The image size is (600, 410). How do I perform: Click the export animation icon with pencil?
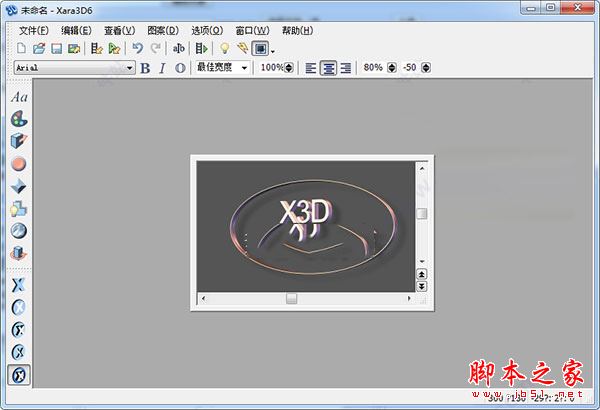96,49
